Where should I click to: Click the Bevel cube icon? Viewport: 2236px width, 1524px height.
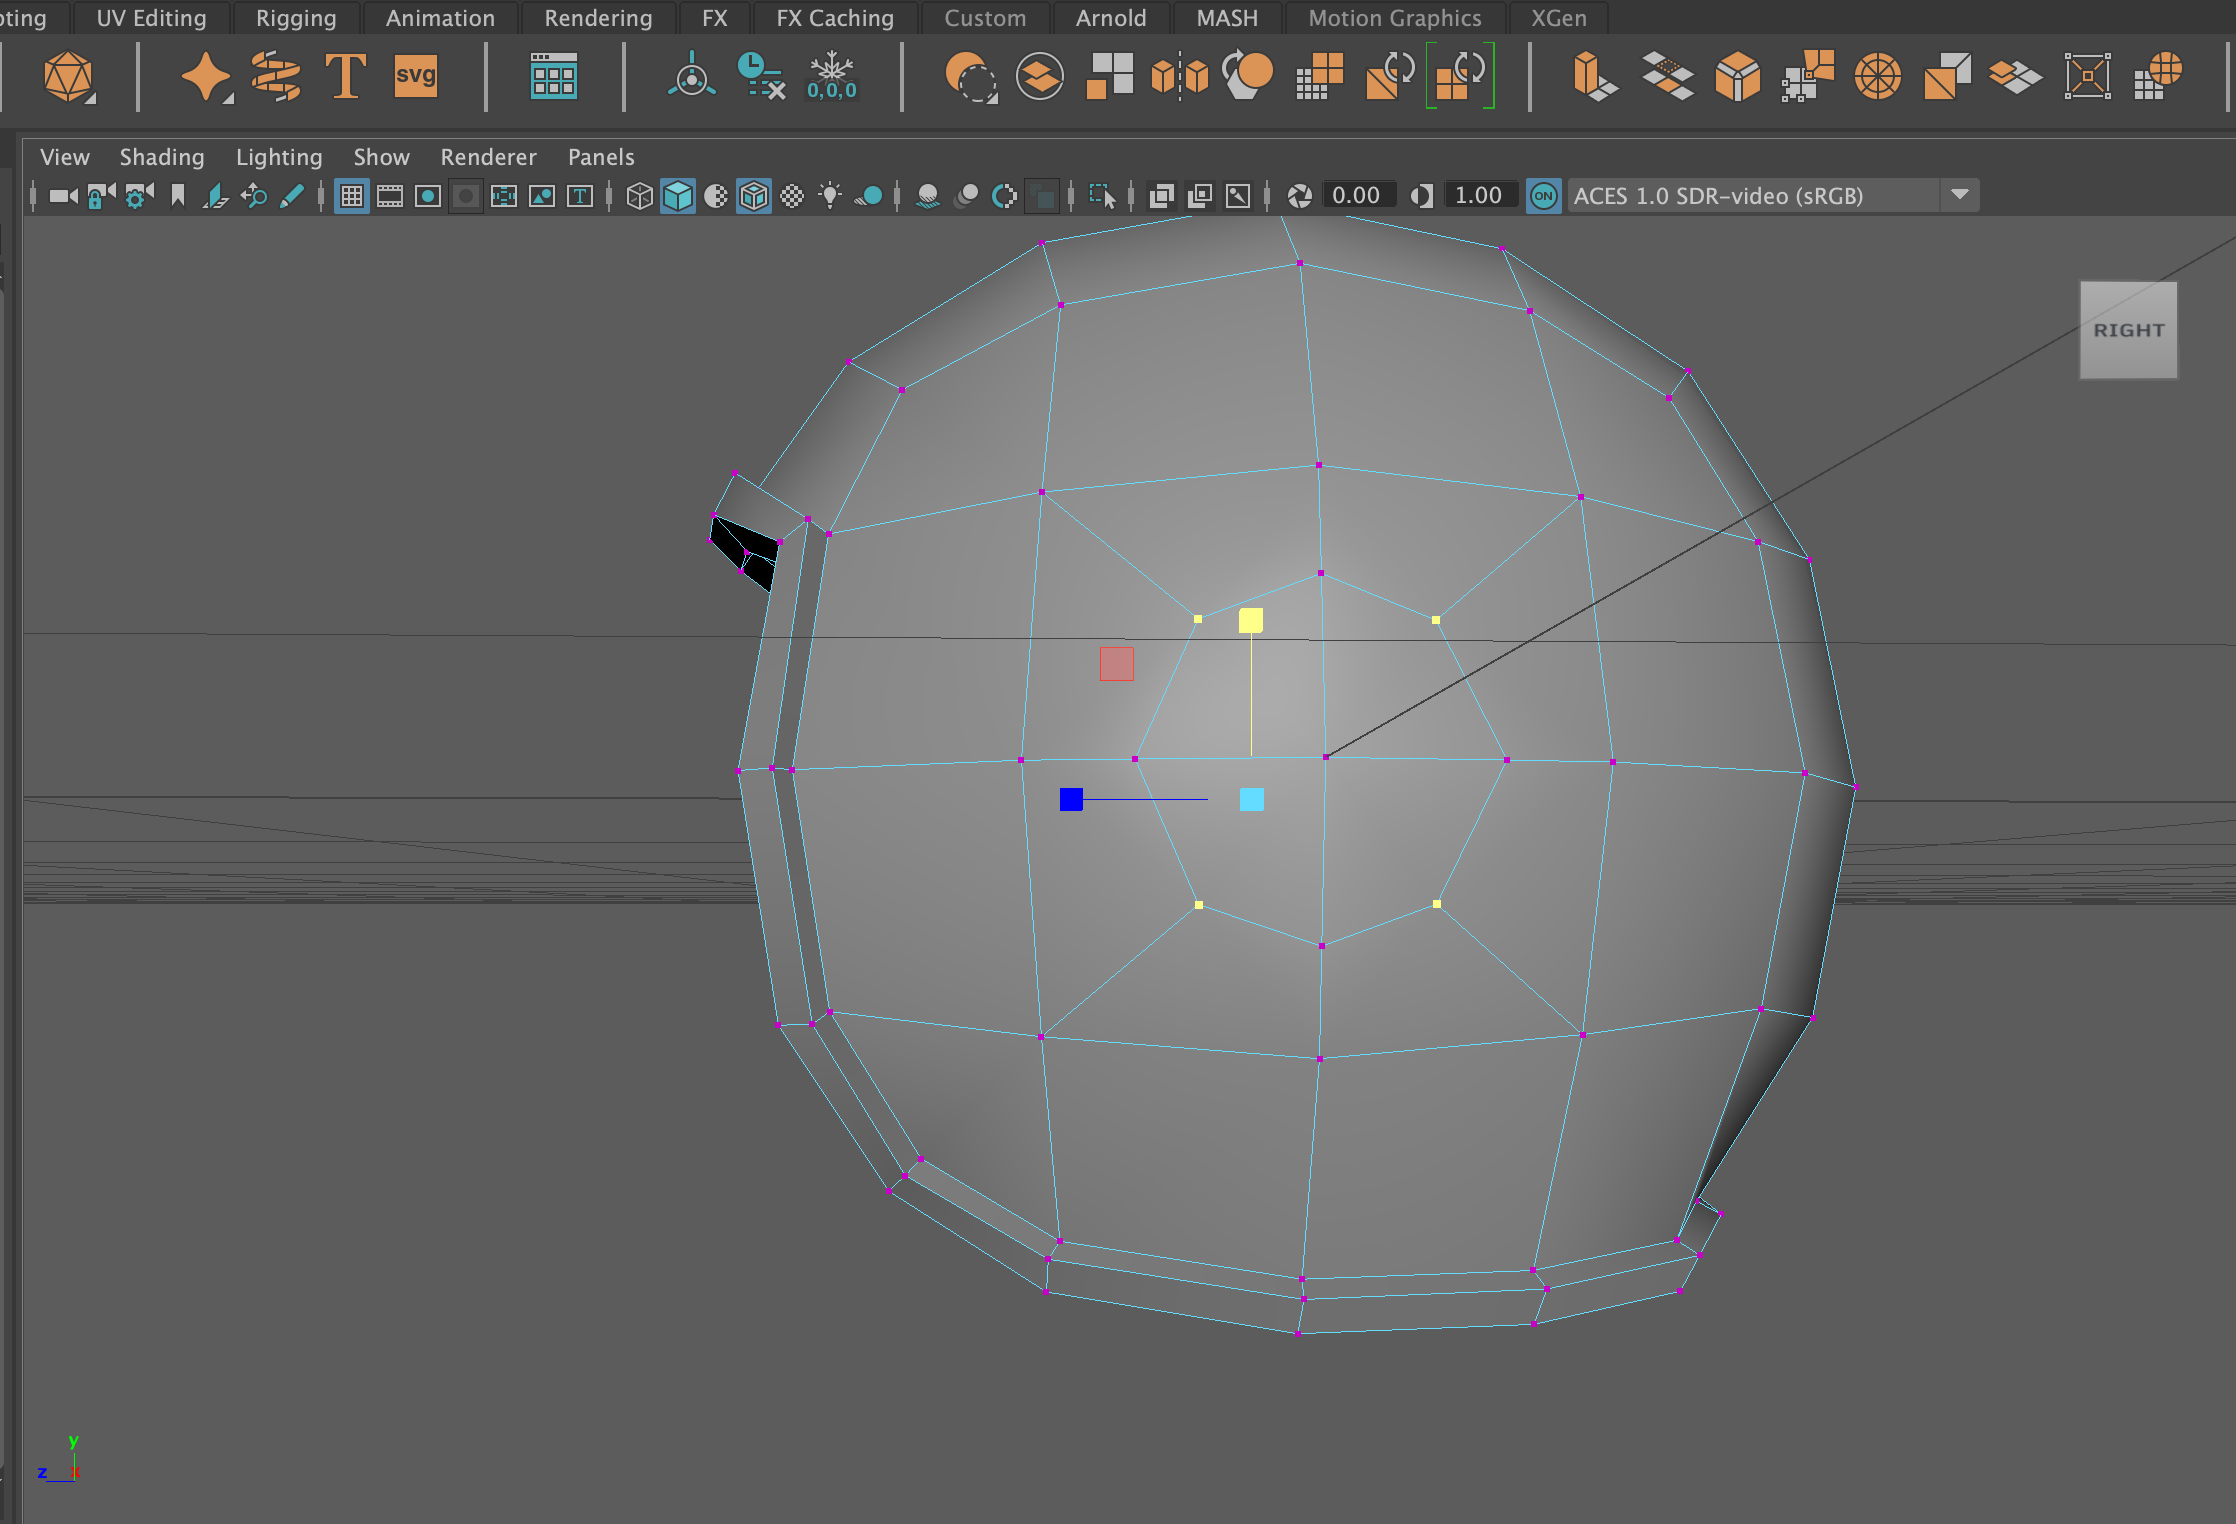click(1737, 77)
